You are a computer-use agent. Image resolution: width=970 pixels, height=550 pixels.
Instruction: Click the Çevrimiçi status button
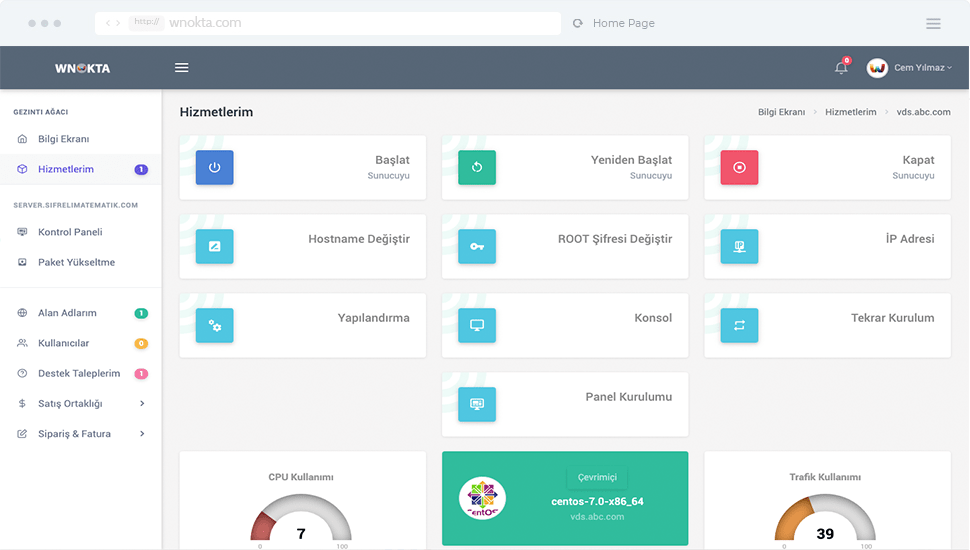point(597,477)
